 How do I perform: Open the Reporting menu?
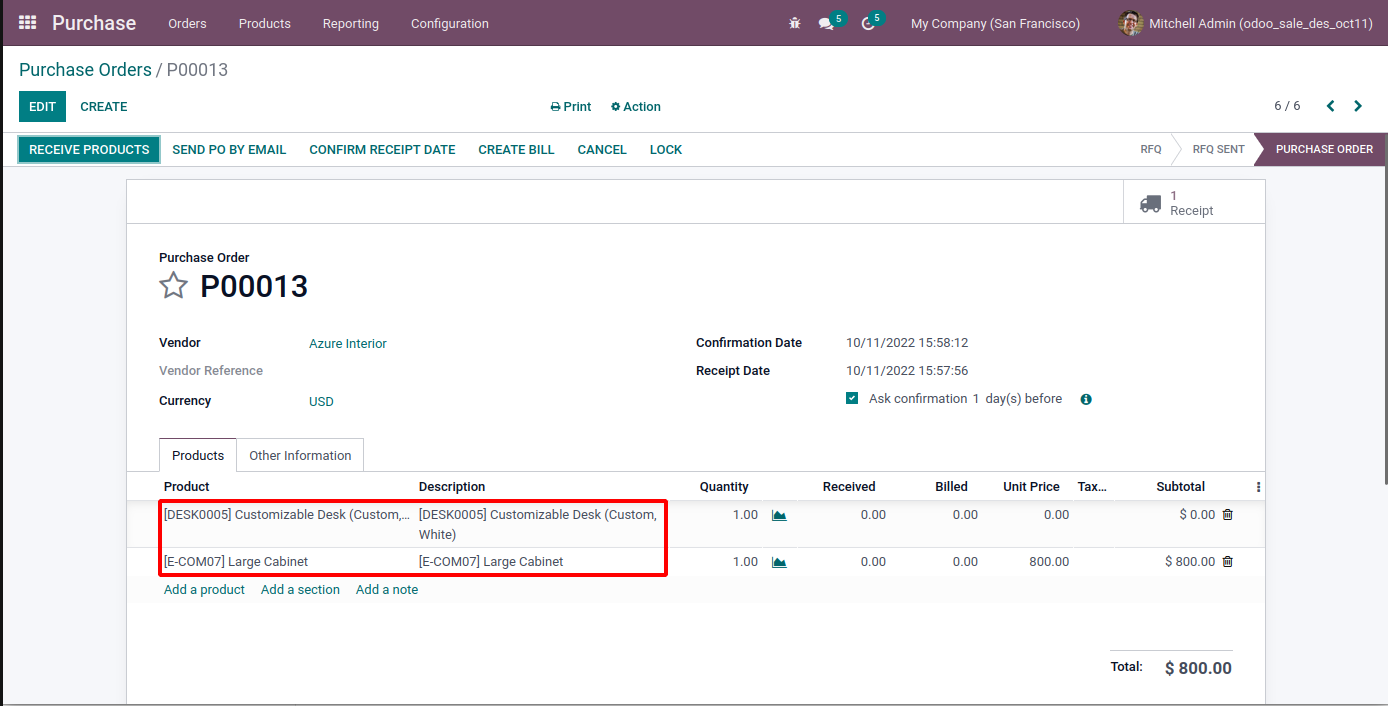[350, 23]
